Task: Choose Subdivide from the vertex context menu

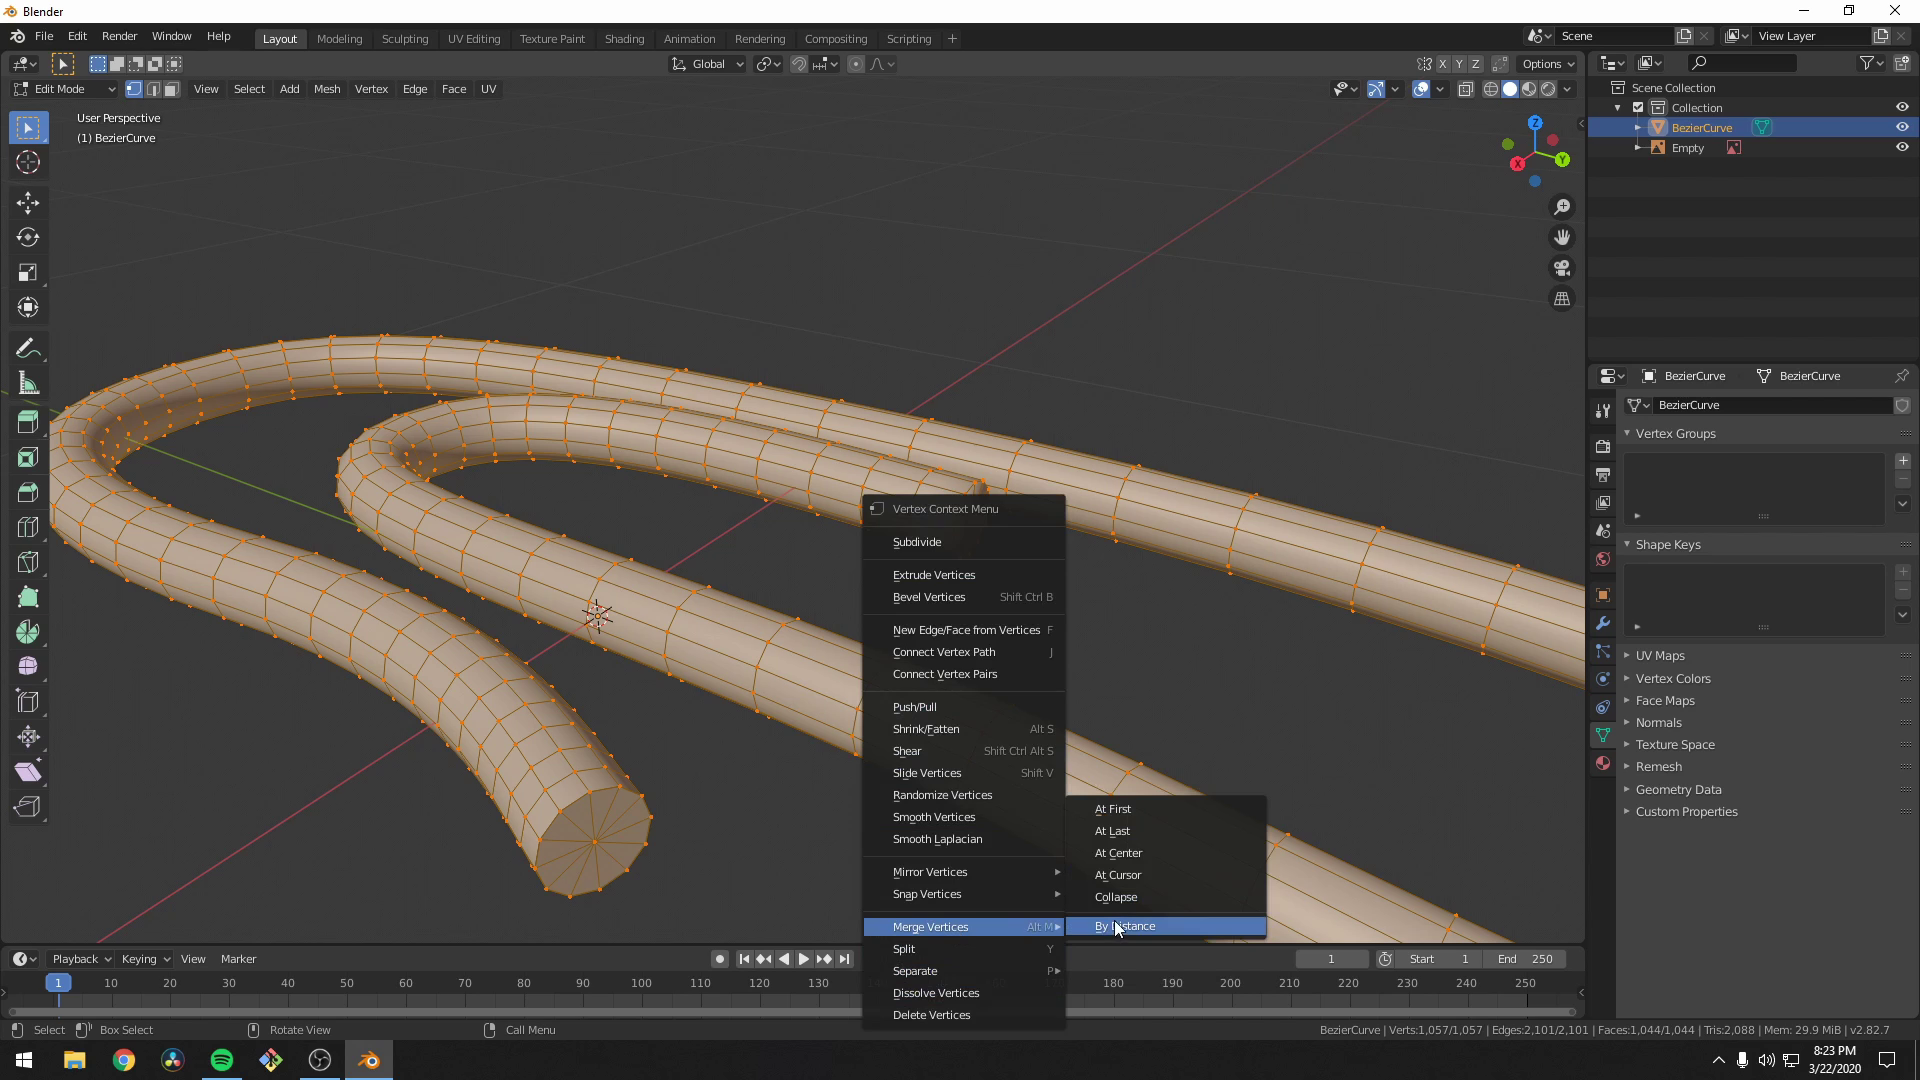Action: pos(916,542)
